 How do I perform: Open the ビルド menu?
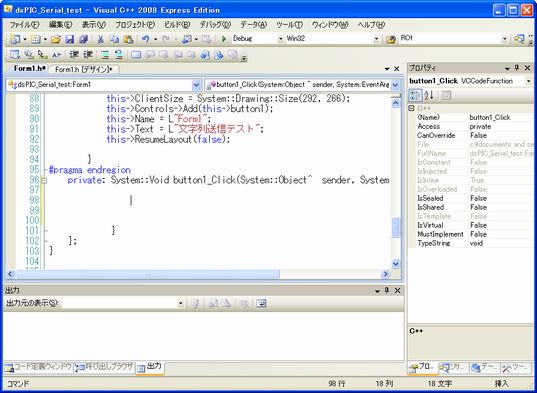pos(177,25)
